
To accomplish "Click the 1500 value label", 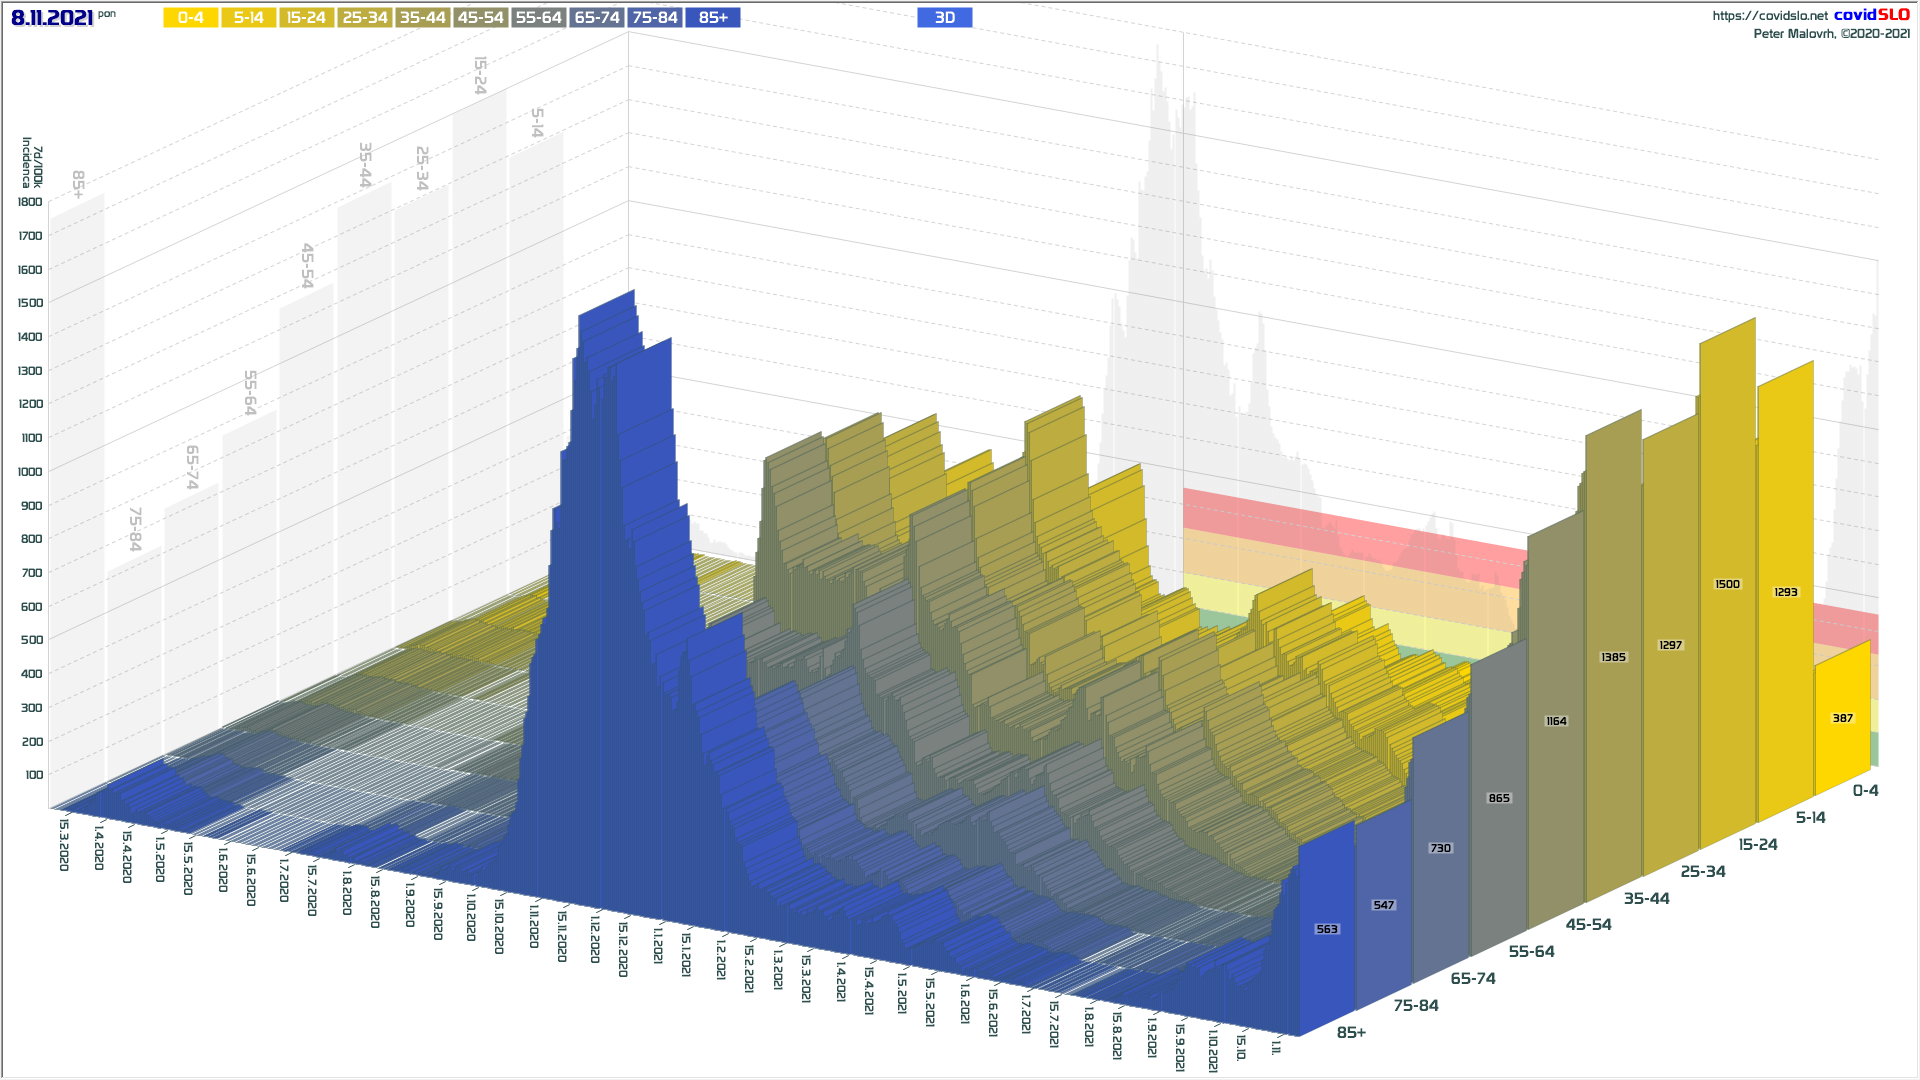I will 1727,584.
